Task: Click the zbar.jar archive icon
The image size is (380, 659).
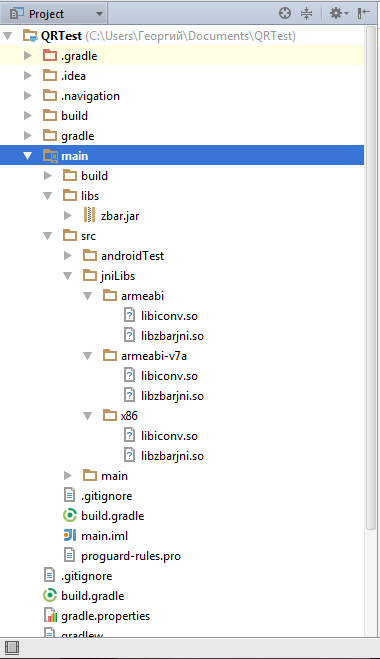Action: 90,216
